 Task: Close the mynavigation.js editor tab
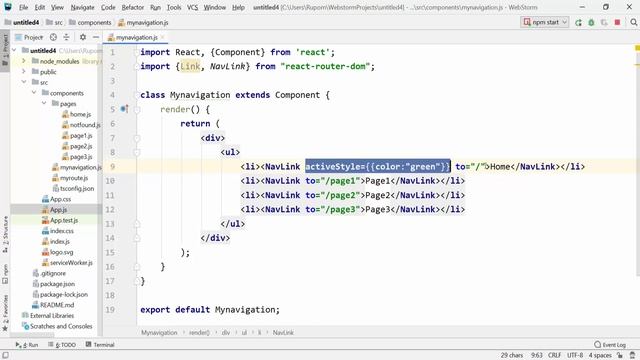click(162, 37)
